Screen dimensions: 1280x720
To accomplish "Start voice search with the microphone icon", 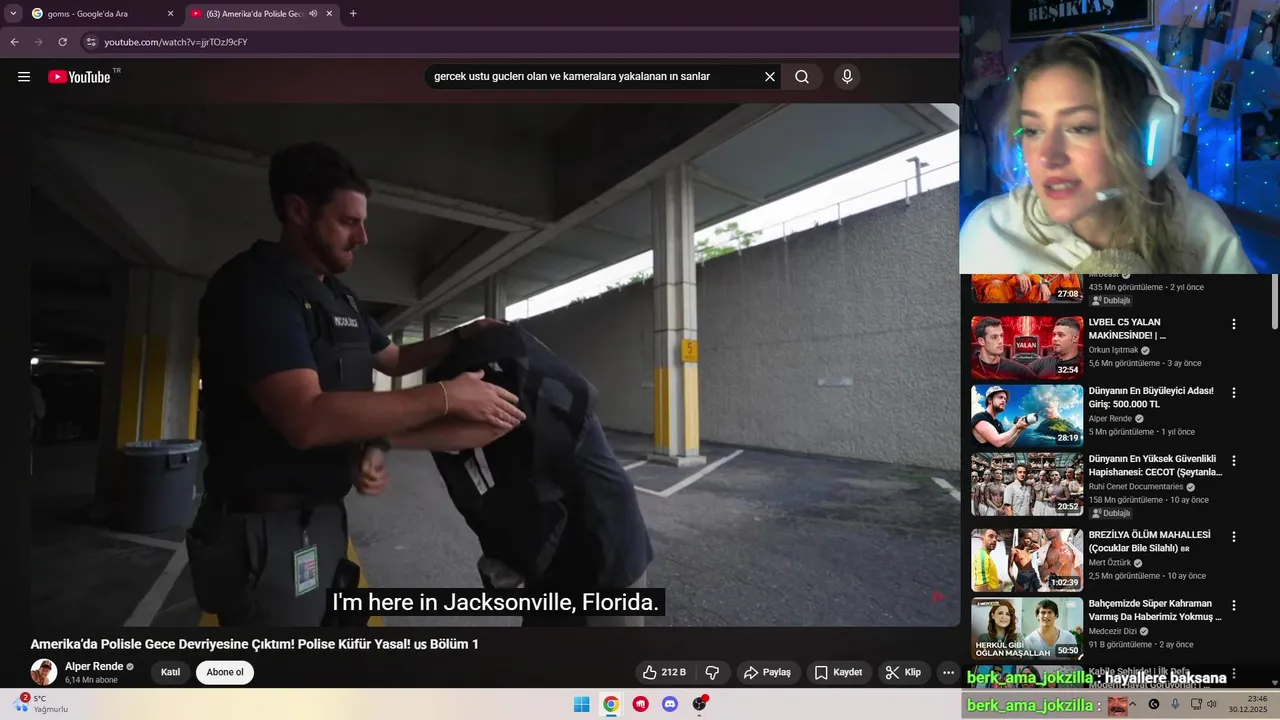I will point(847,77).
